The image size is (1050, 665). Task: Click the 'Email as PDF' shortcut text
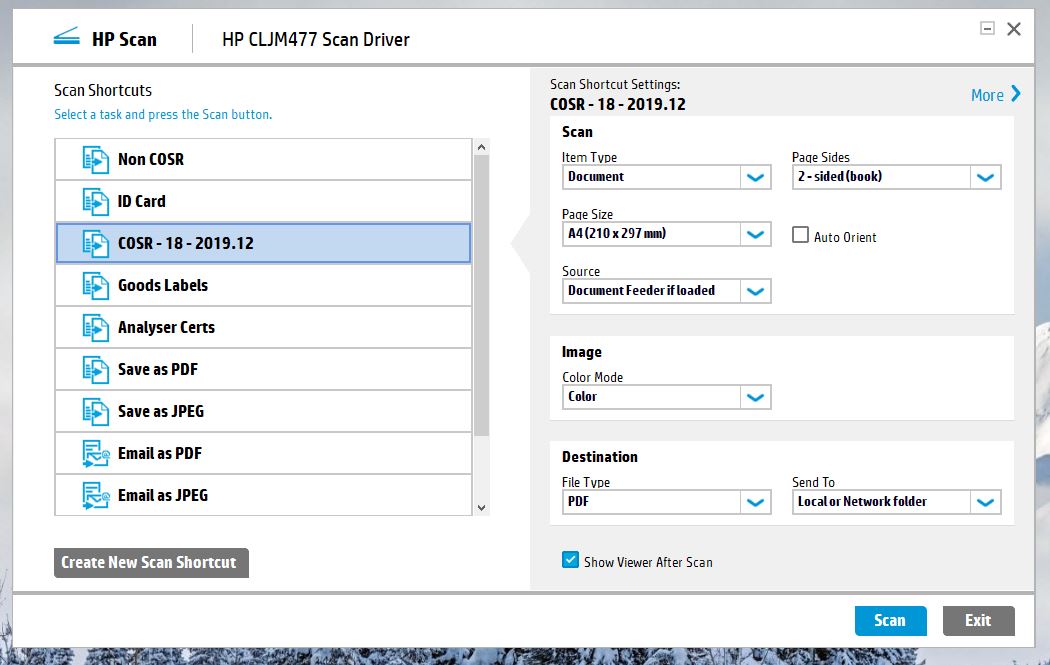160,453
